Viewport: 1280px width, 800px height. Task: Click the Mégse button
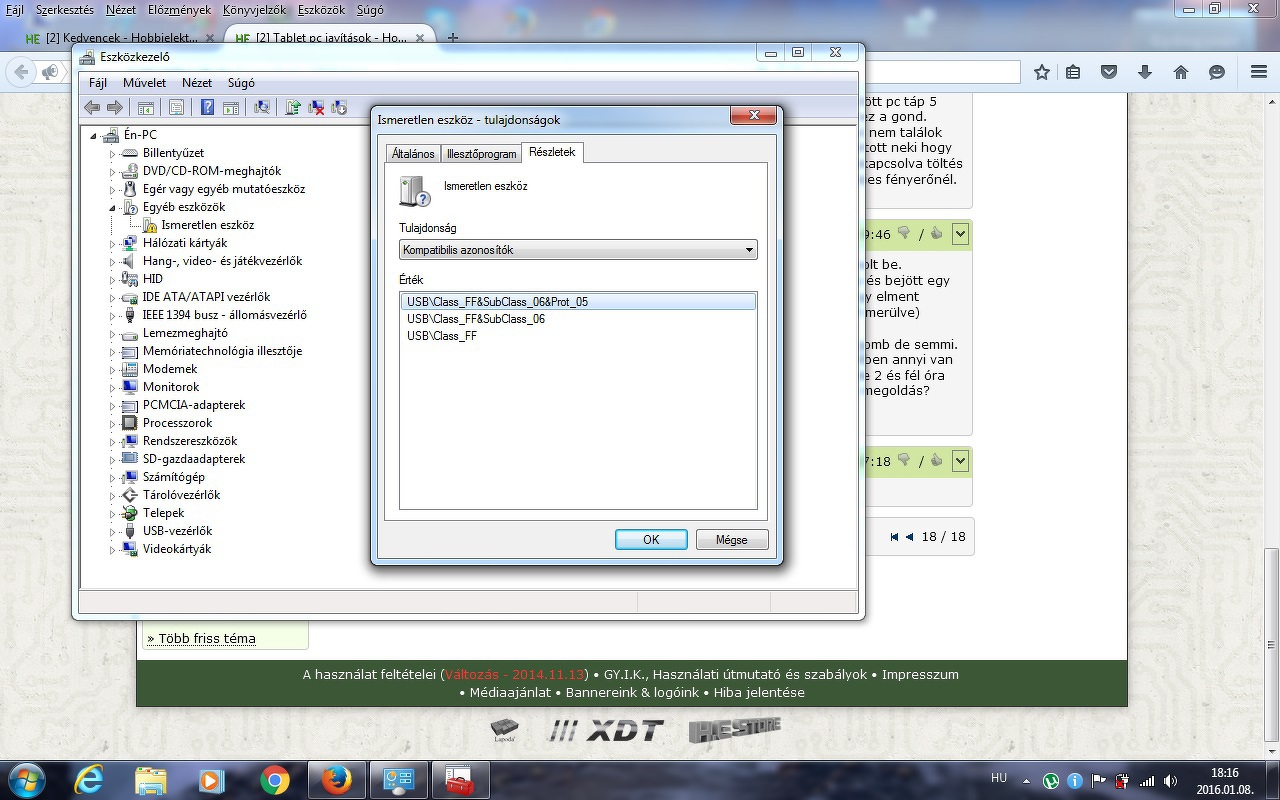(x=732, y=540)
